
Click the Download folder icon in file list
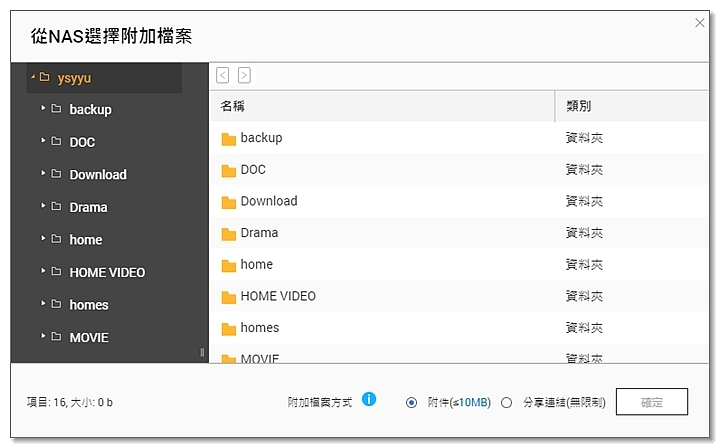[228, 202]
